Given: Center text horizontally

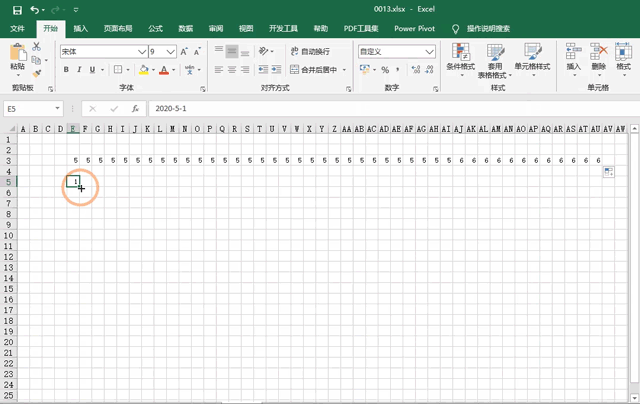Looking at the screenshot, I should [232, 70].
